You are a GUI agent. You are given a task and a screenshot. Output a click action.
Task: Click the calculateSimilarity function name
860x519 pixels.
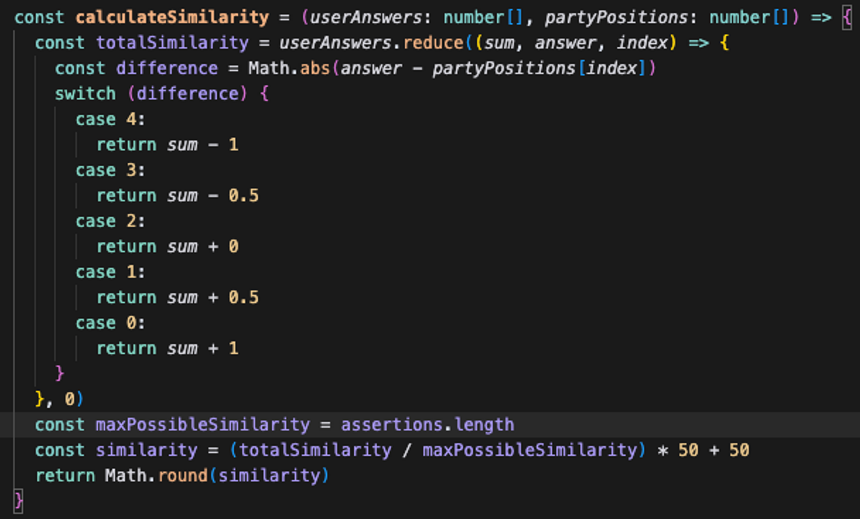pyautogui.click(x=172, y=18)
